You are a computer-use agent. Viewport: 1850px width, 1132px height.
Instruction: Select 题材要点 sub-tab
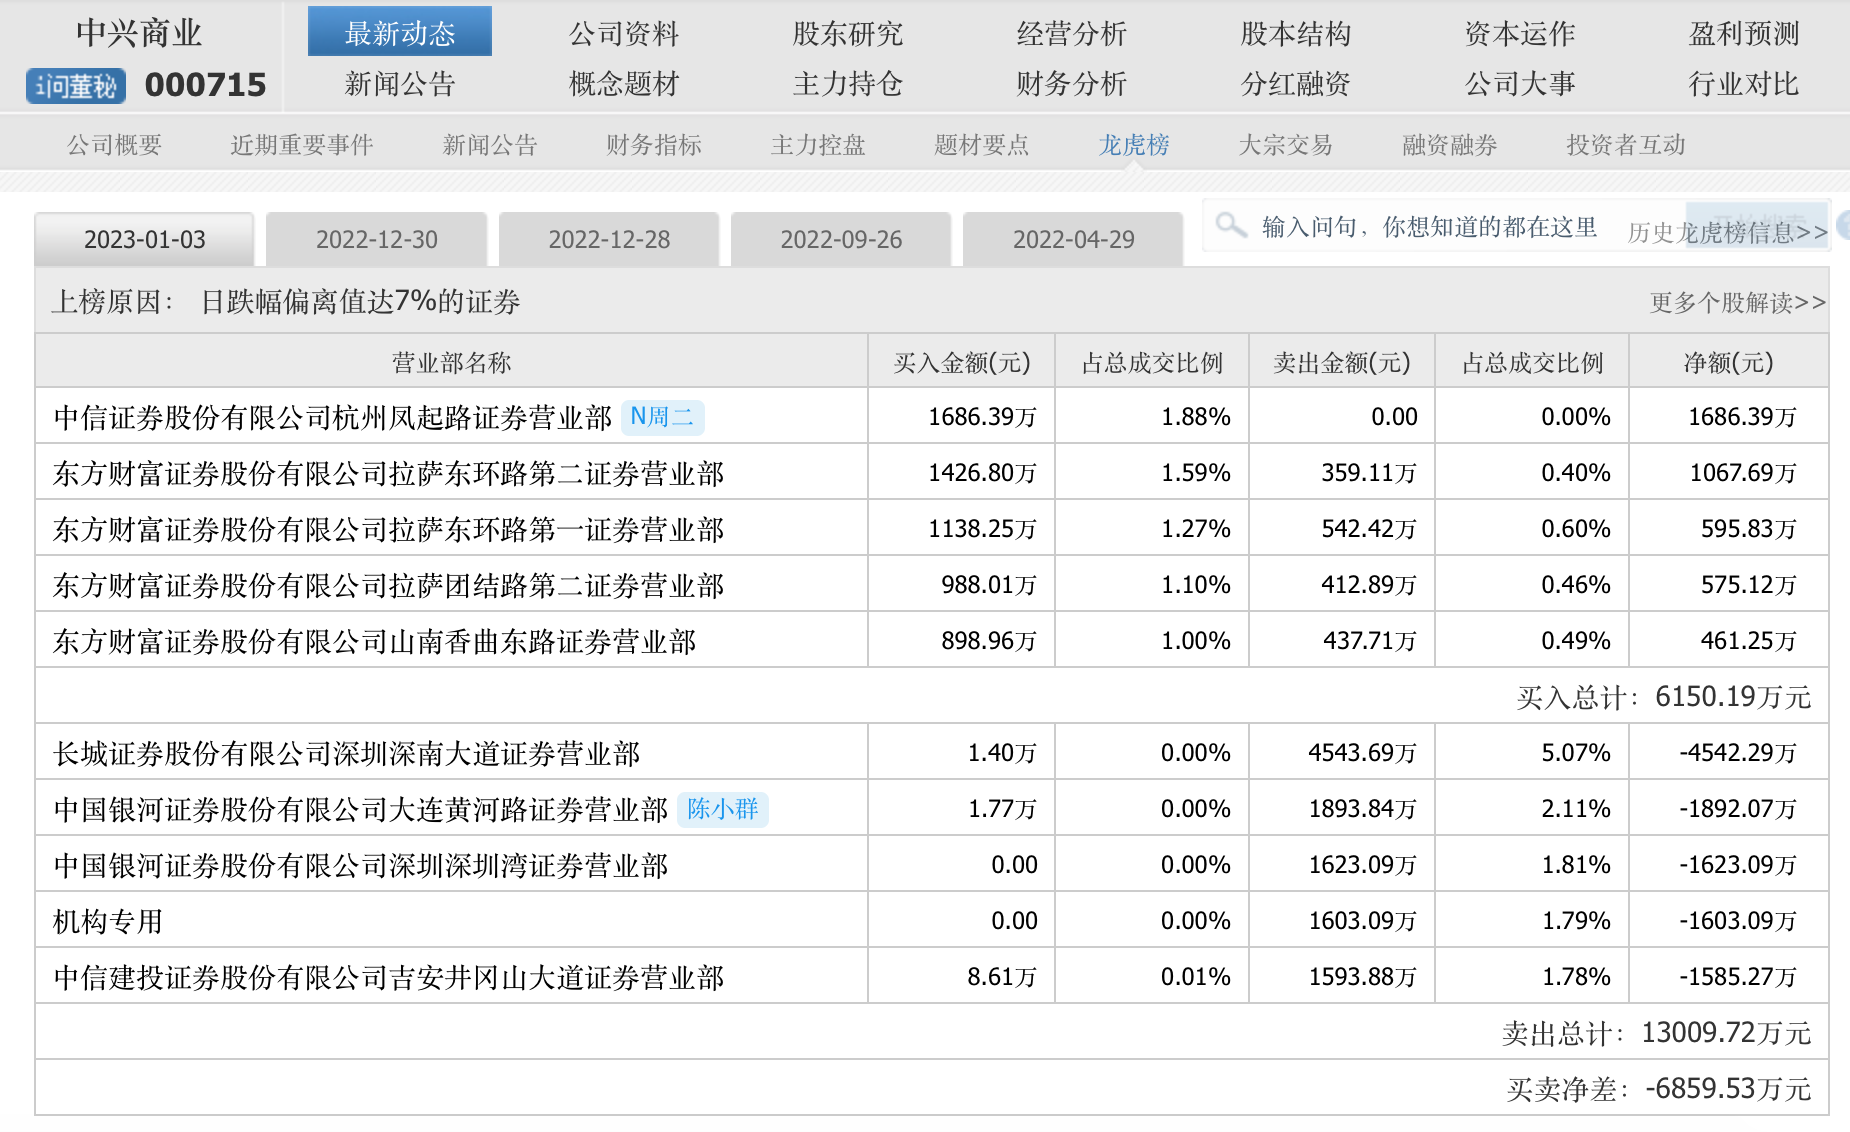982,145
